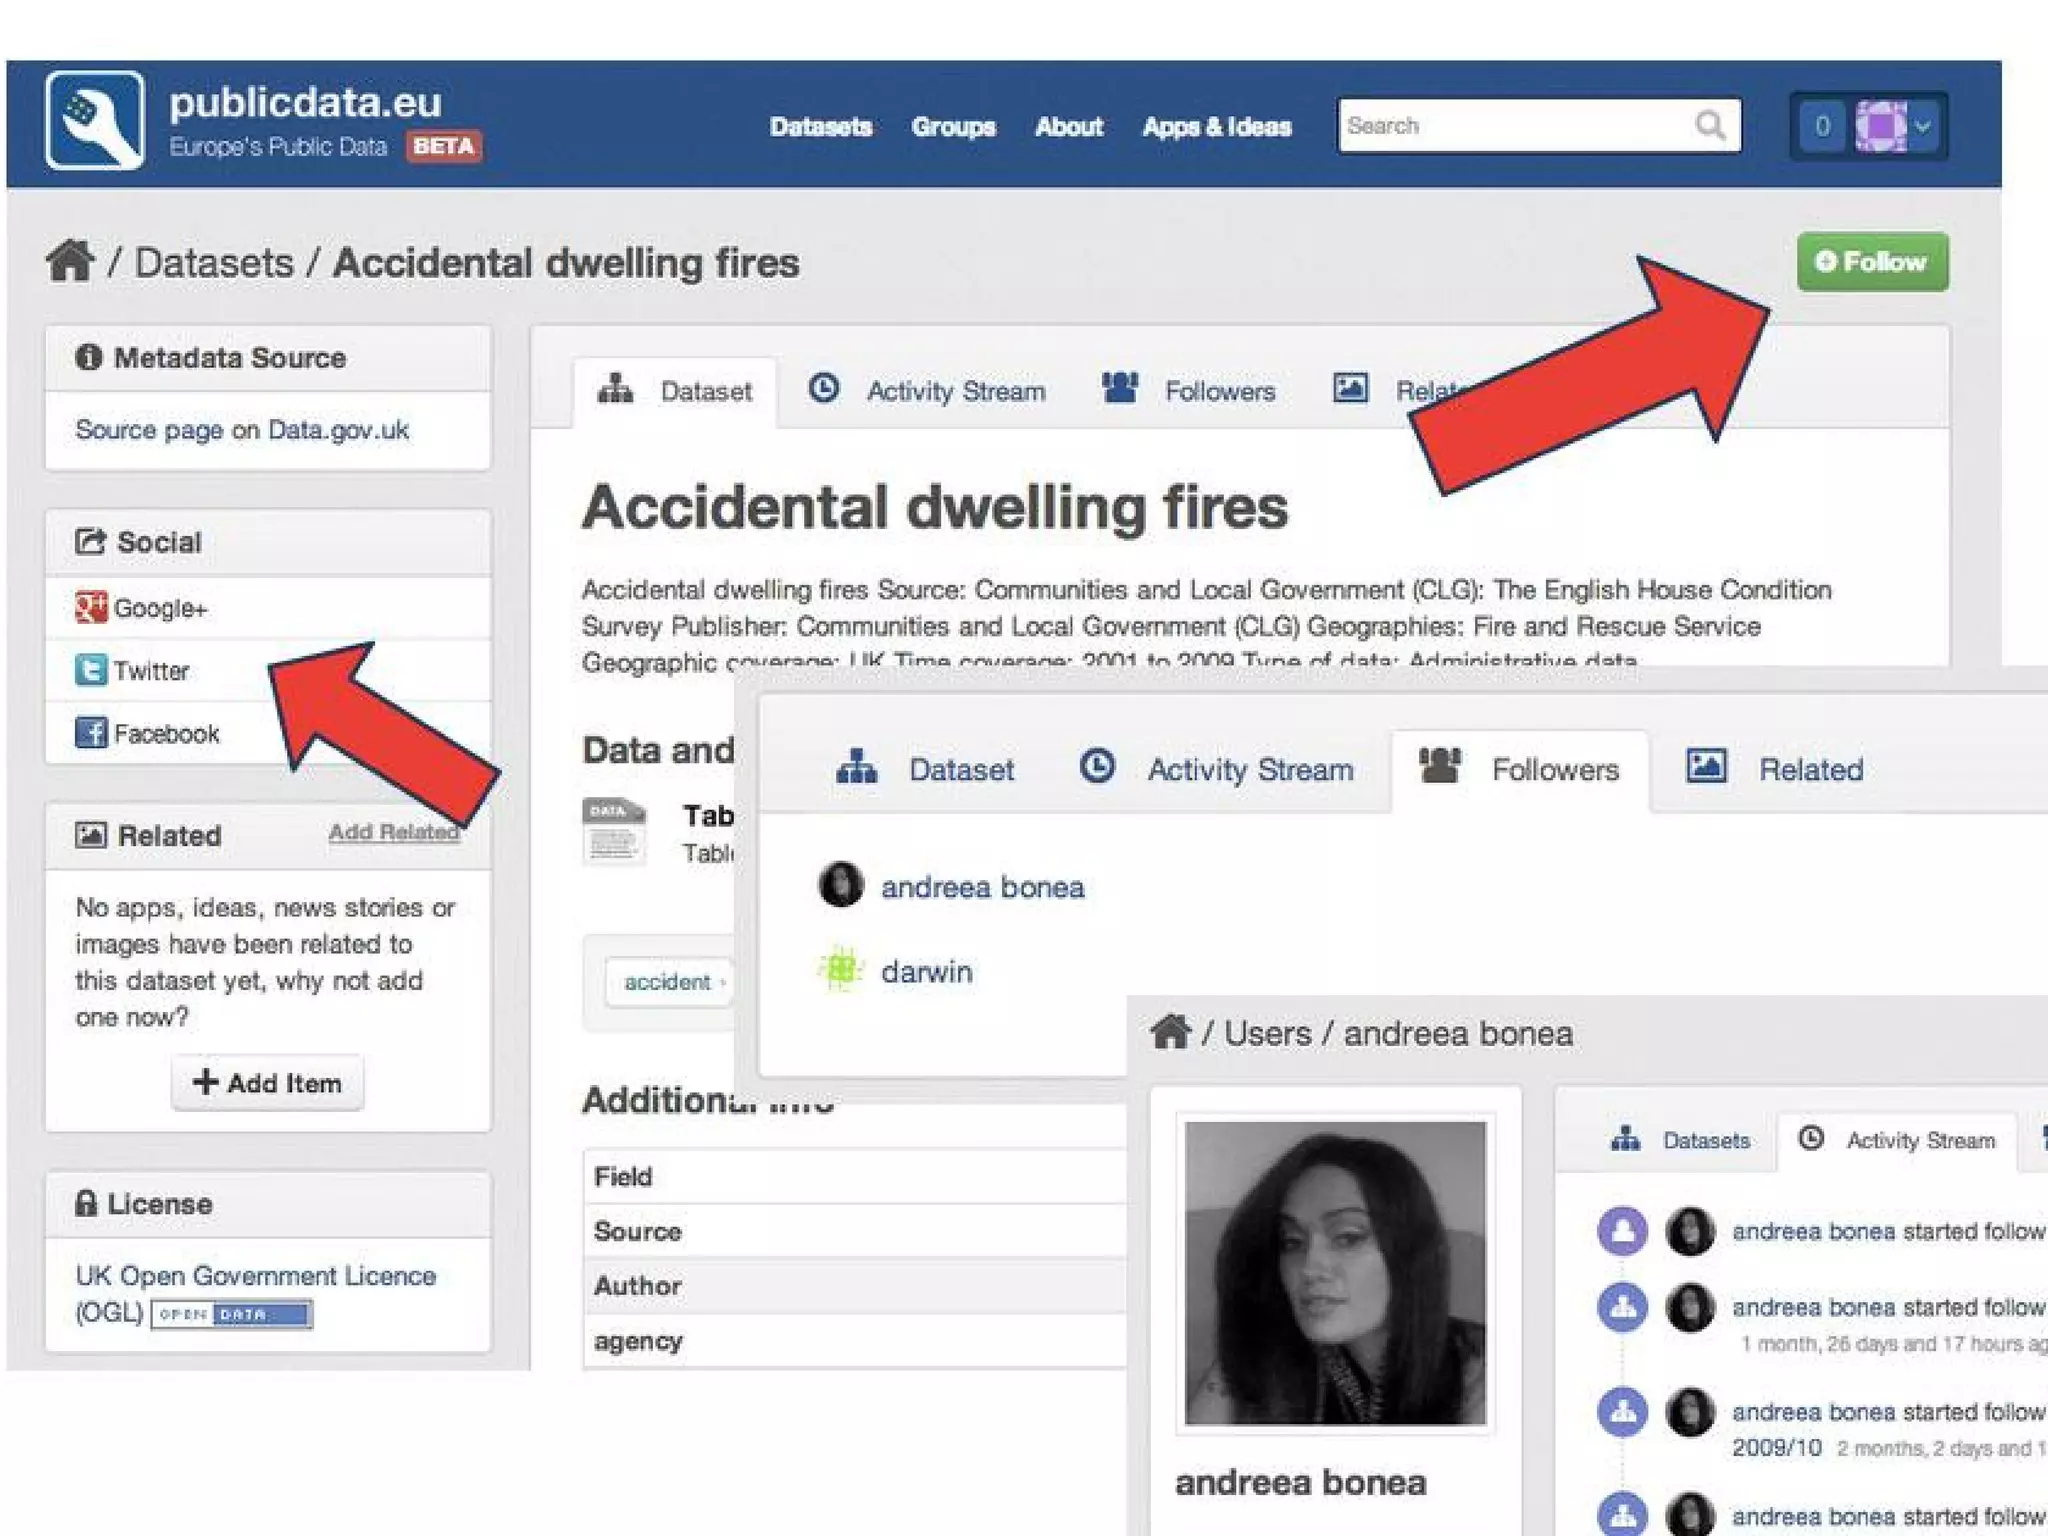Open the Source page on Data.gov.uk link
Viewport: 2048px width, 1536px height.
(x=242, y=430)
